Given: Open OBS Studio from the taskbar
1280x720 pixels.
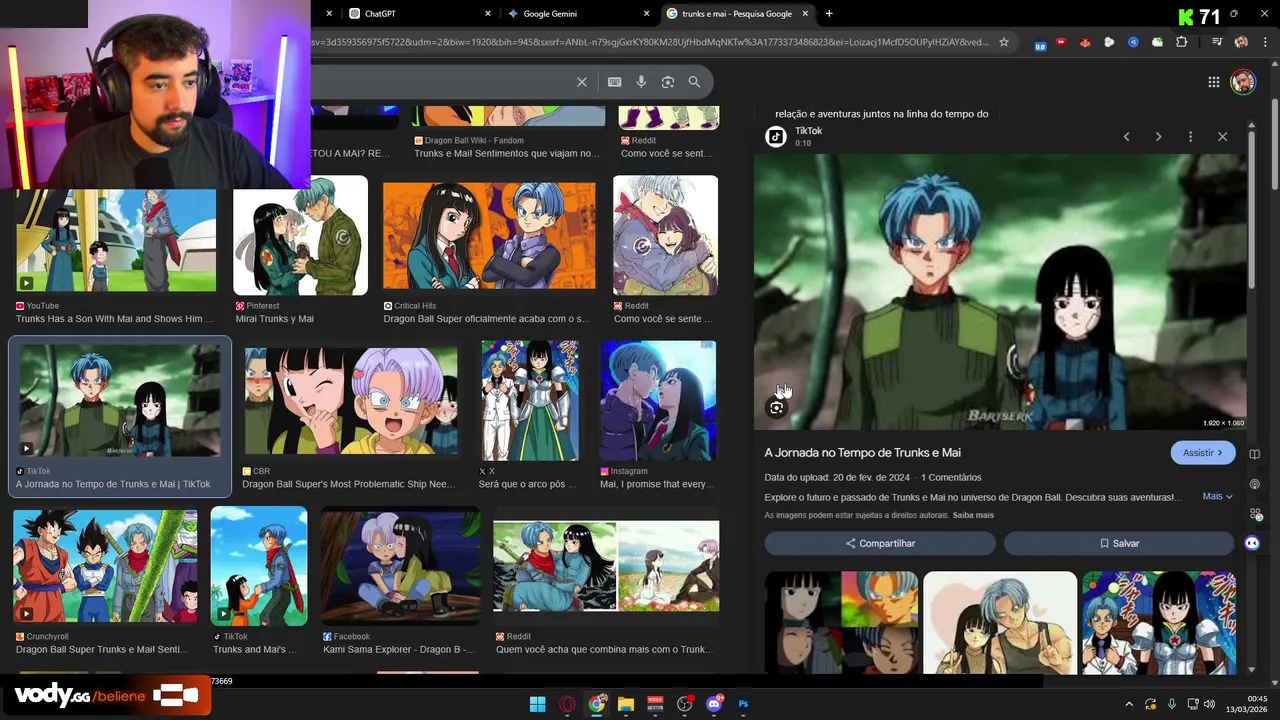Looking at the screenshot, I should [x=685, y=704].
